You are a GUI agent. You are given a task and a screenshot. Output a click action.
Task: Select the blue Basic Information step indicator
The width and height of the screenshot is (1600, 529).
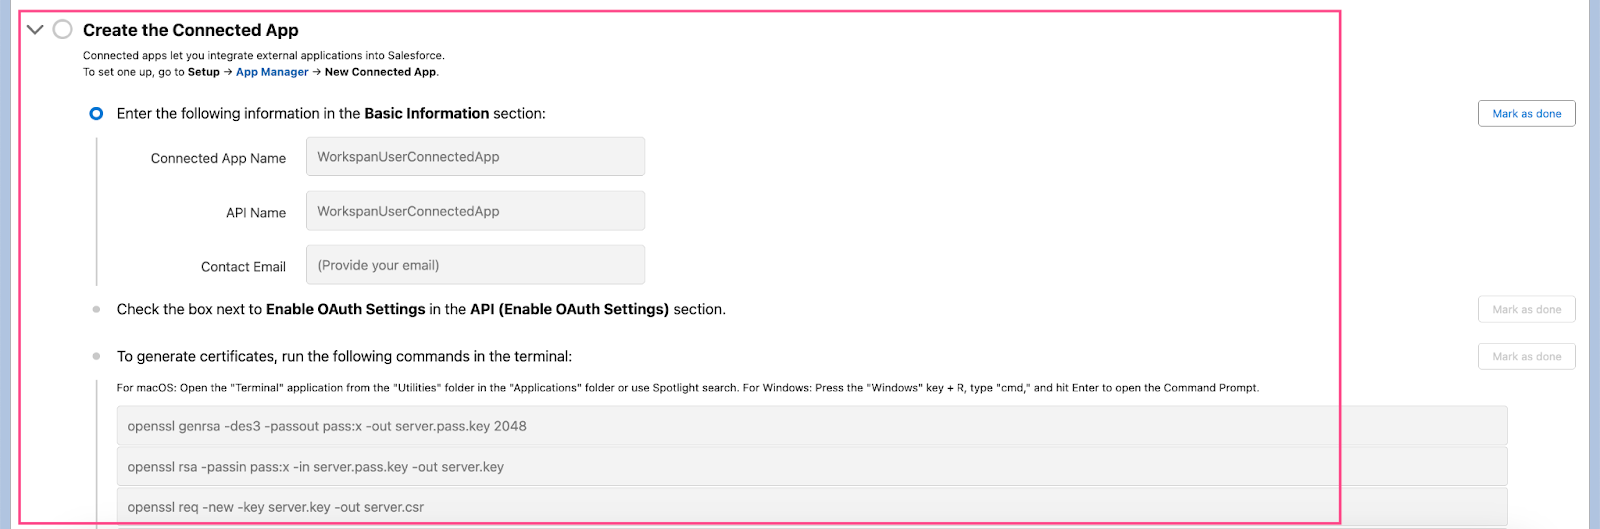[x=96, y=114]
